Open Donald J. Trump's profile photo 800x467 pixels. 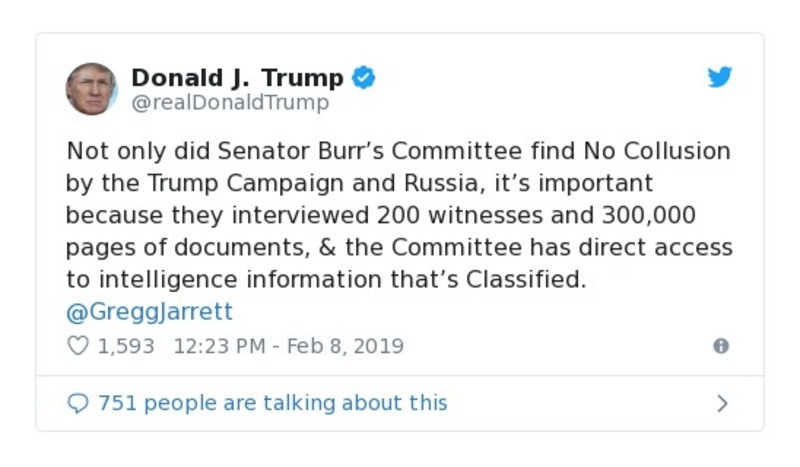[92, 88]
